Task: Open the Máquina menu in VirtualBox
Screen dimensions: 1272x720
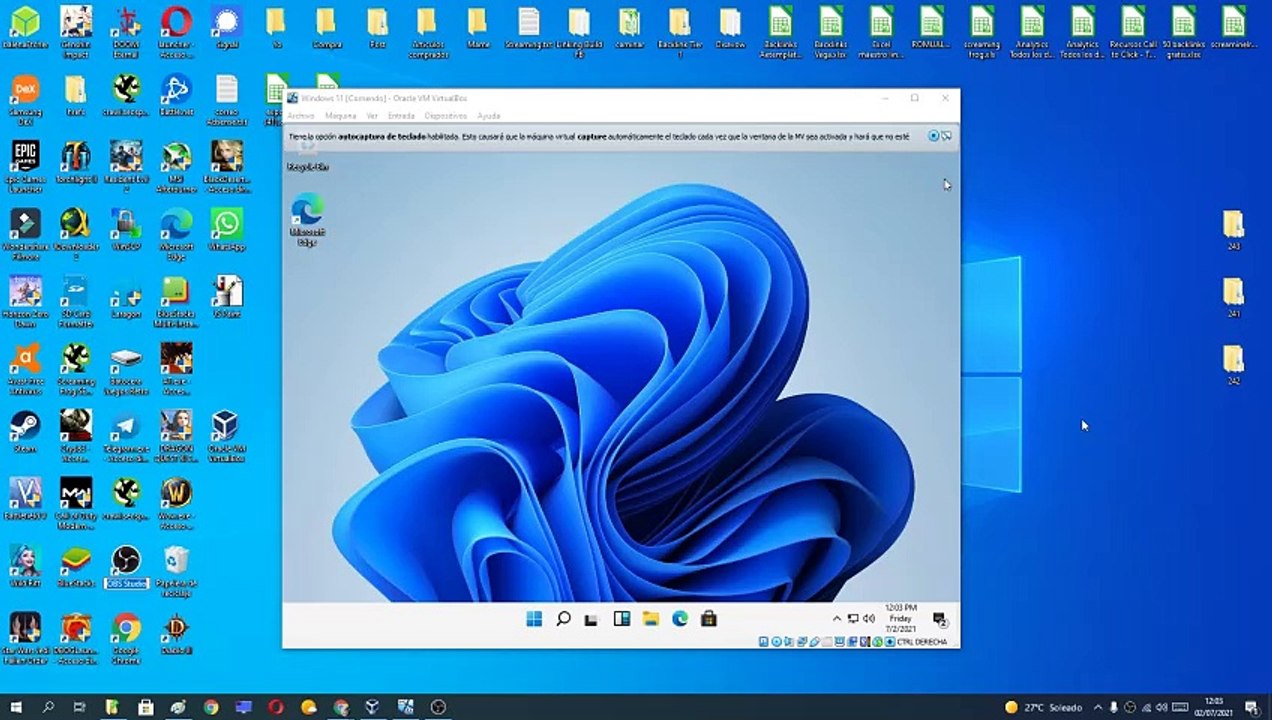Action: pyautogui.click(x=341, y=116)
